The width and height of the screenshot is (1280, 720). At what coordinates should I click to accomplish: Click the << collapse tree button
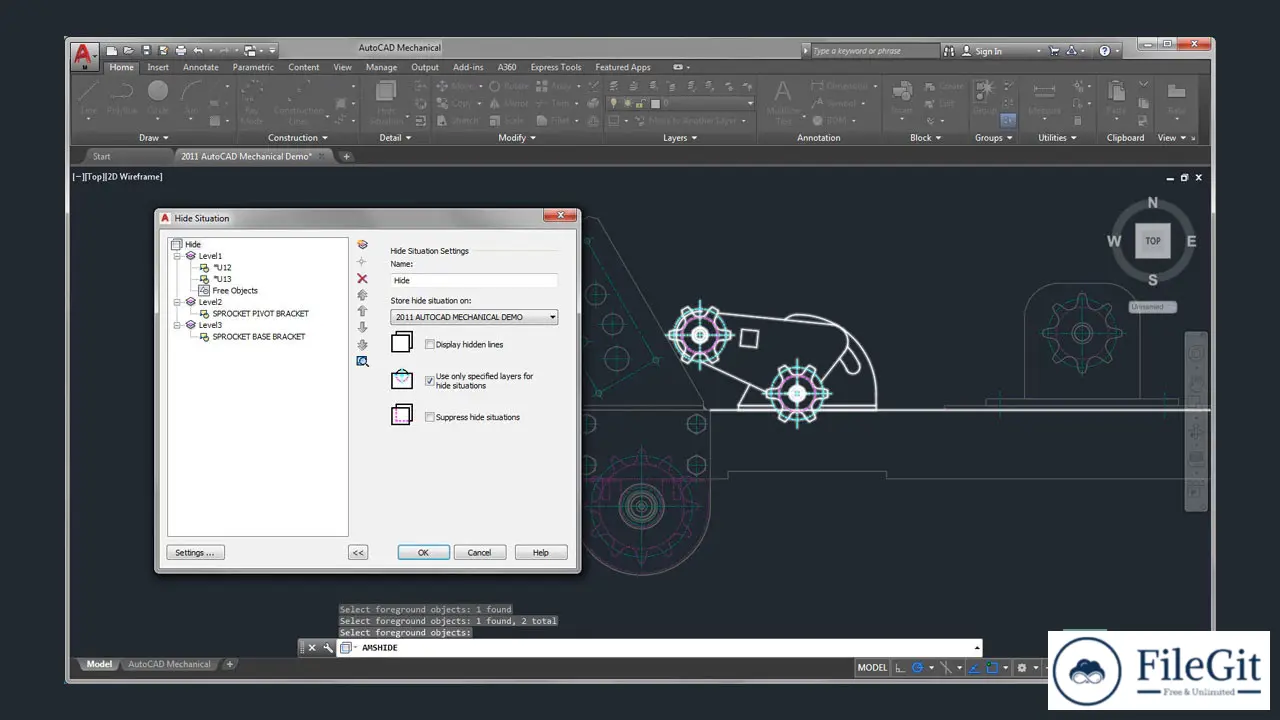click(358, 552)
